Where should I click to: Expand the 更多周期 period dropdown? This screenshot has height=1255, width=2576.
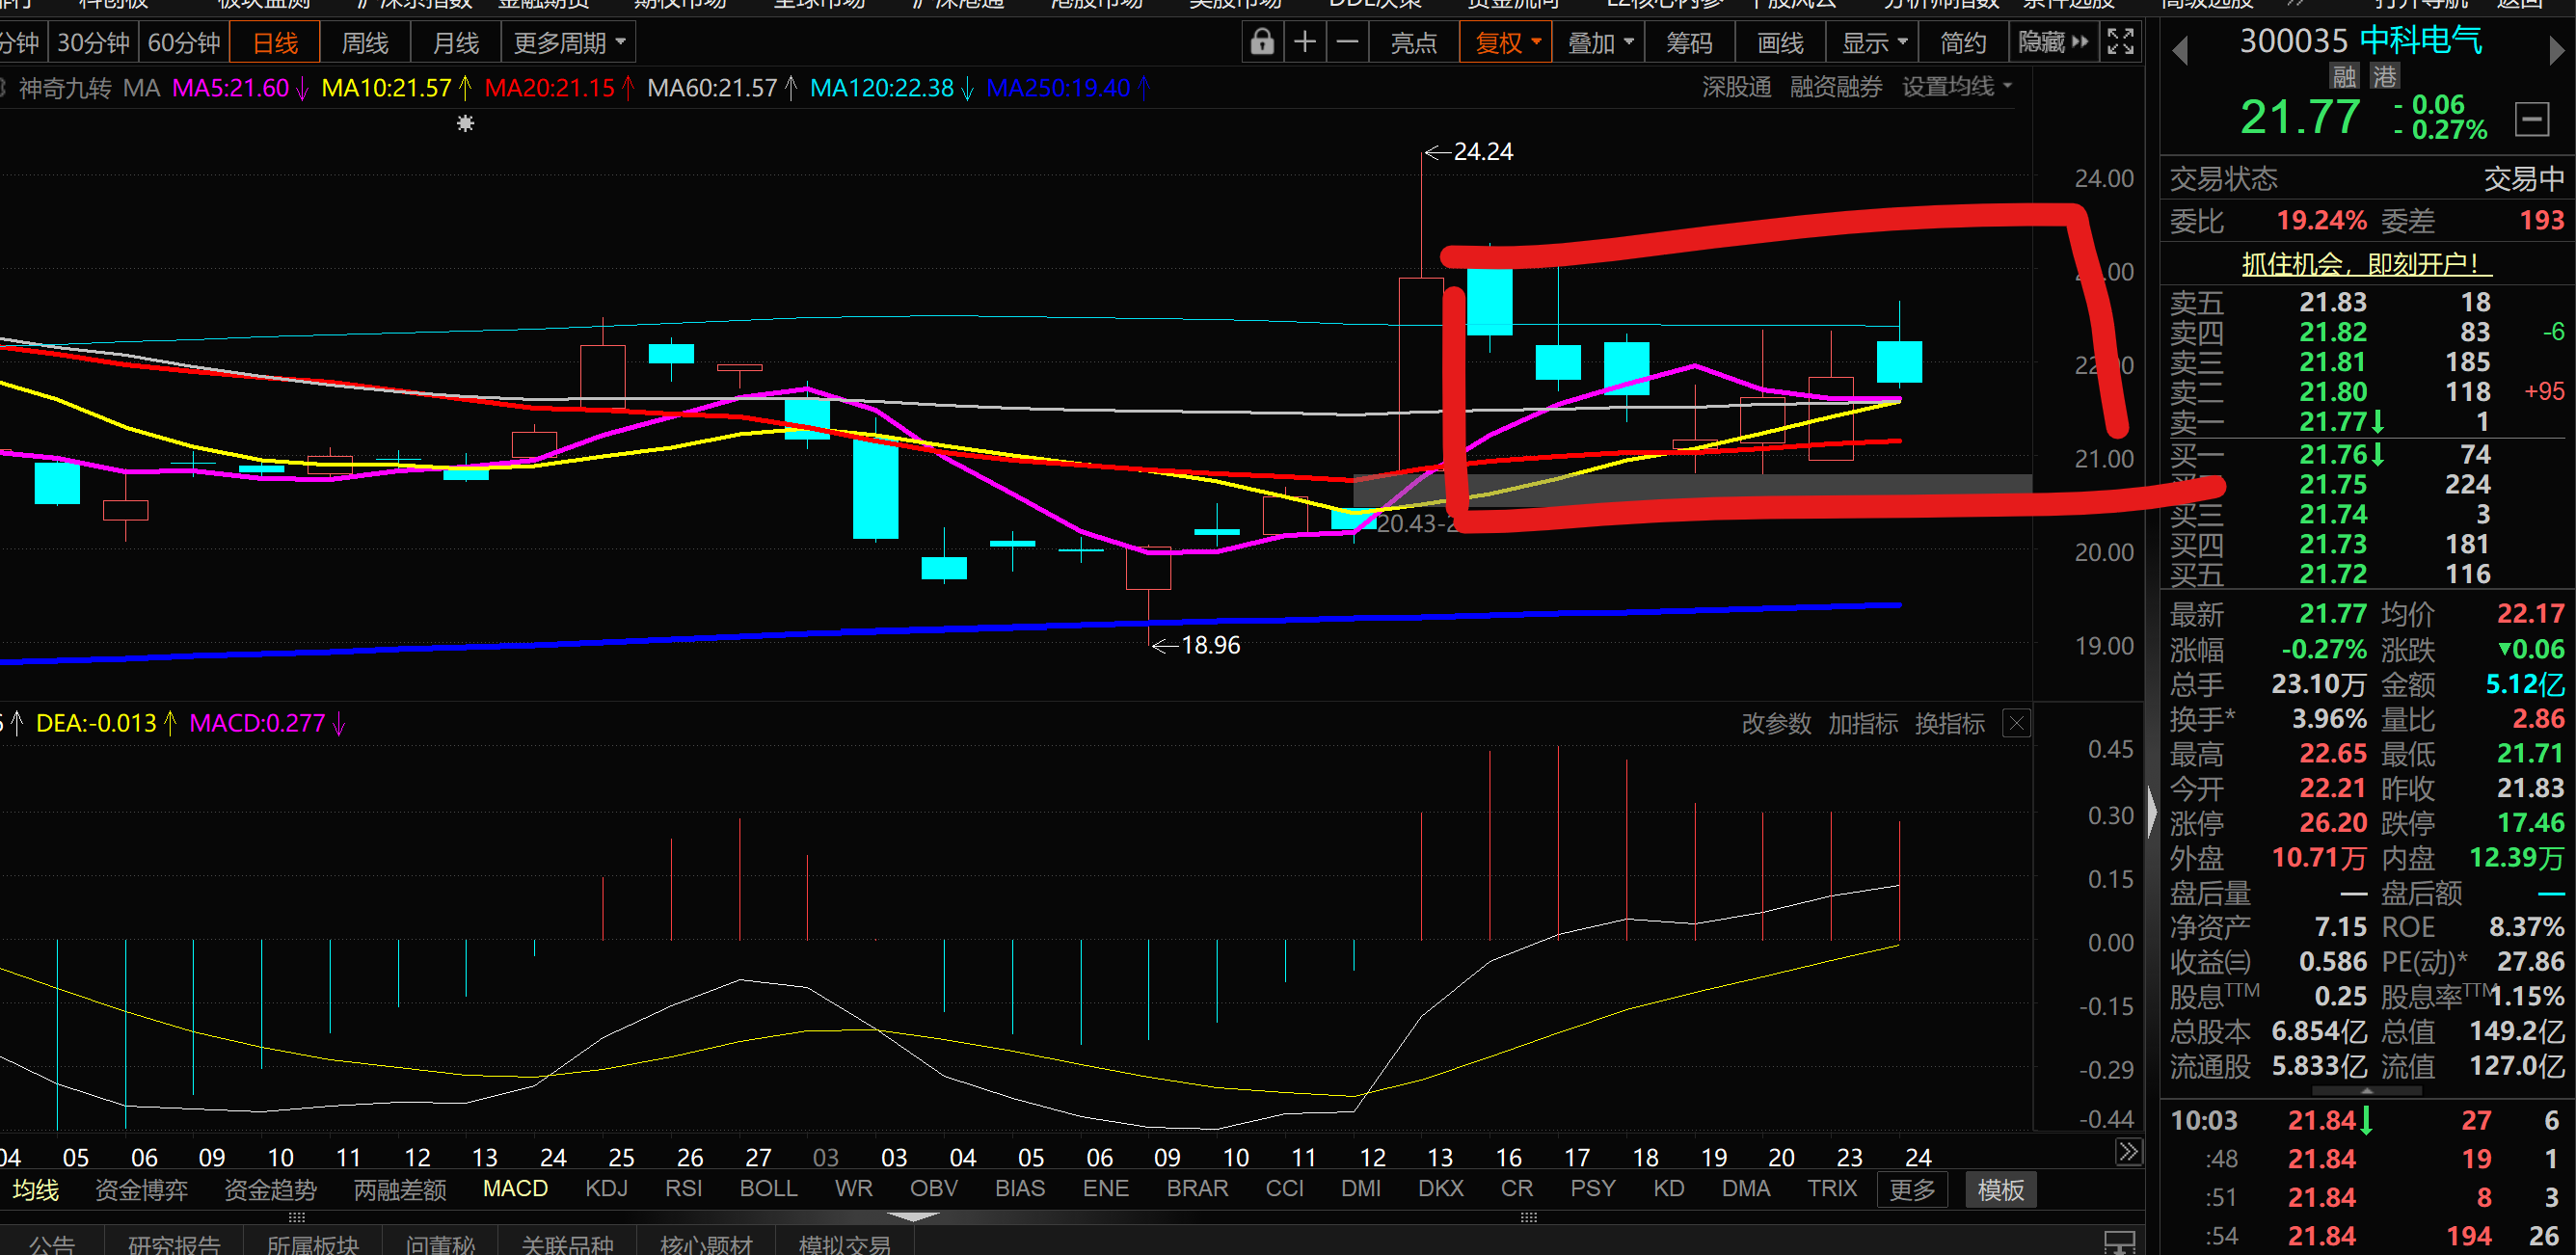569,42
